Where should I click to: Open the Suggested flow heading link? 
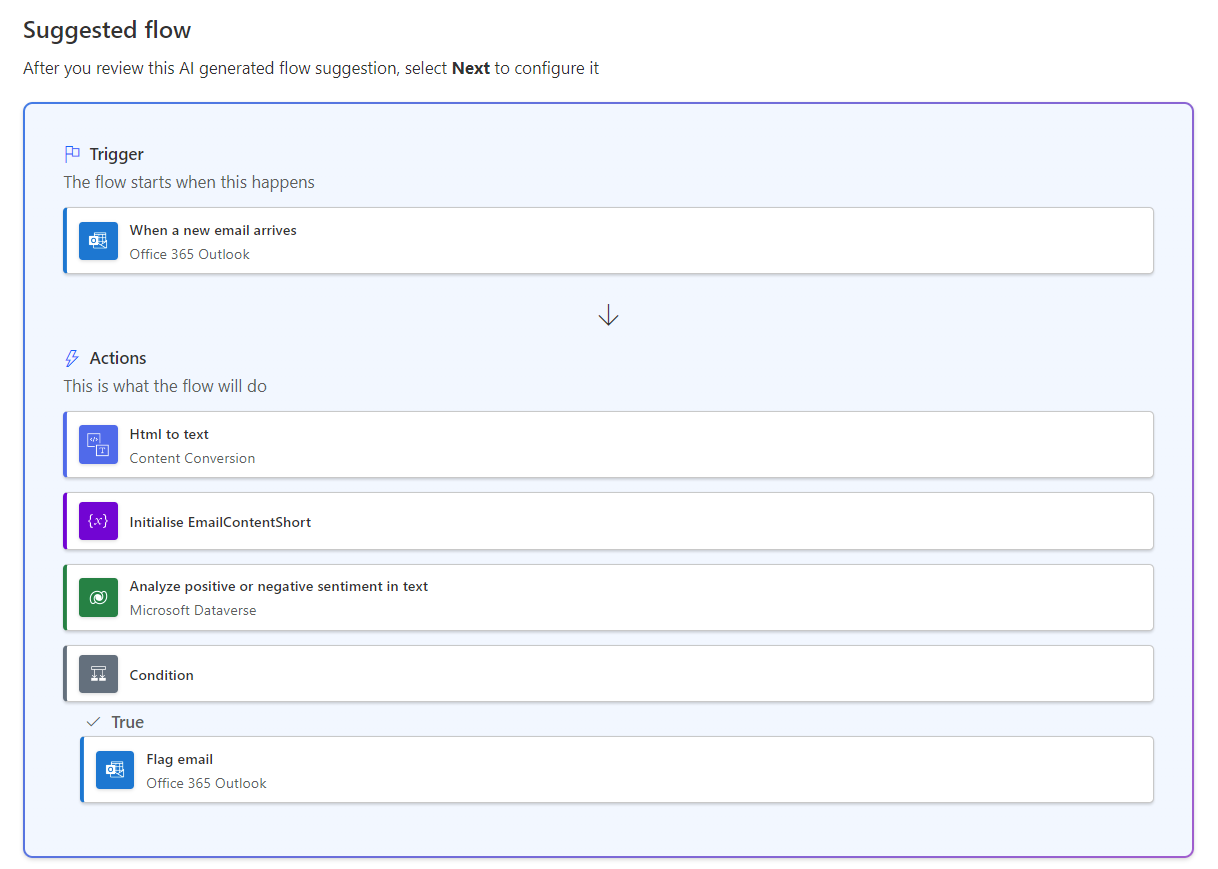pyautogui.click(x=107, y=30)
